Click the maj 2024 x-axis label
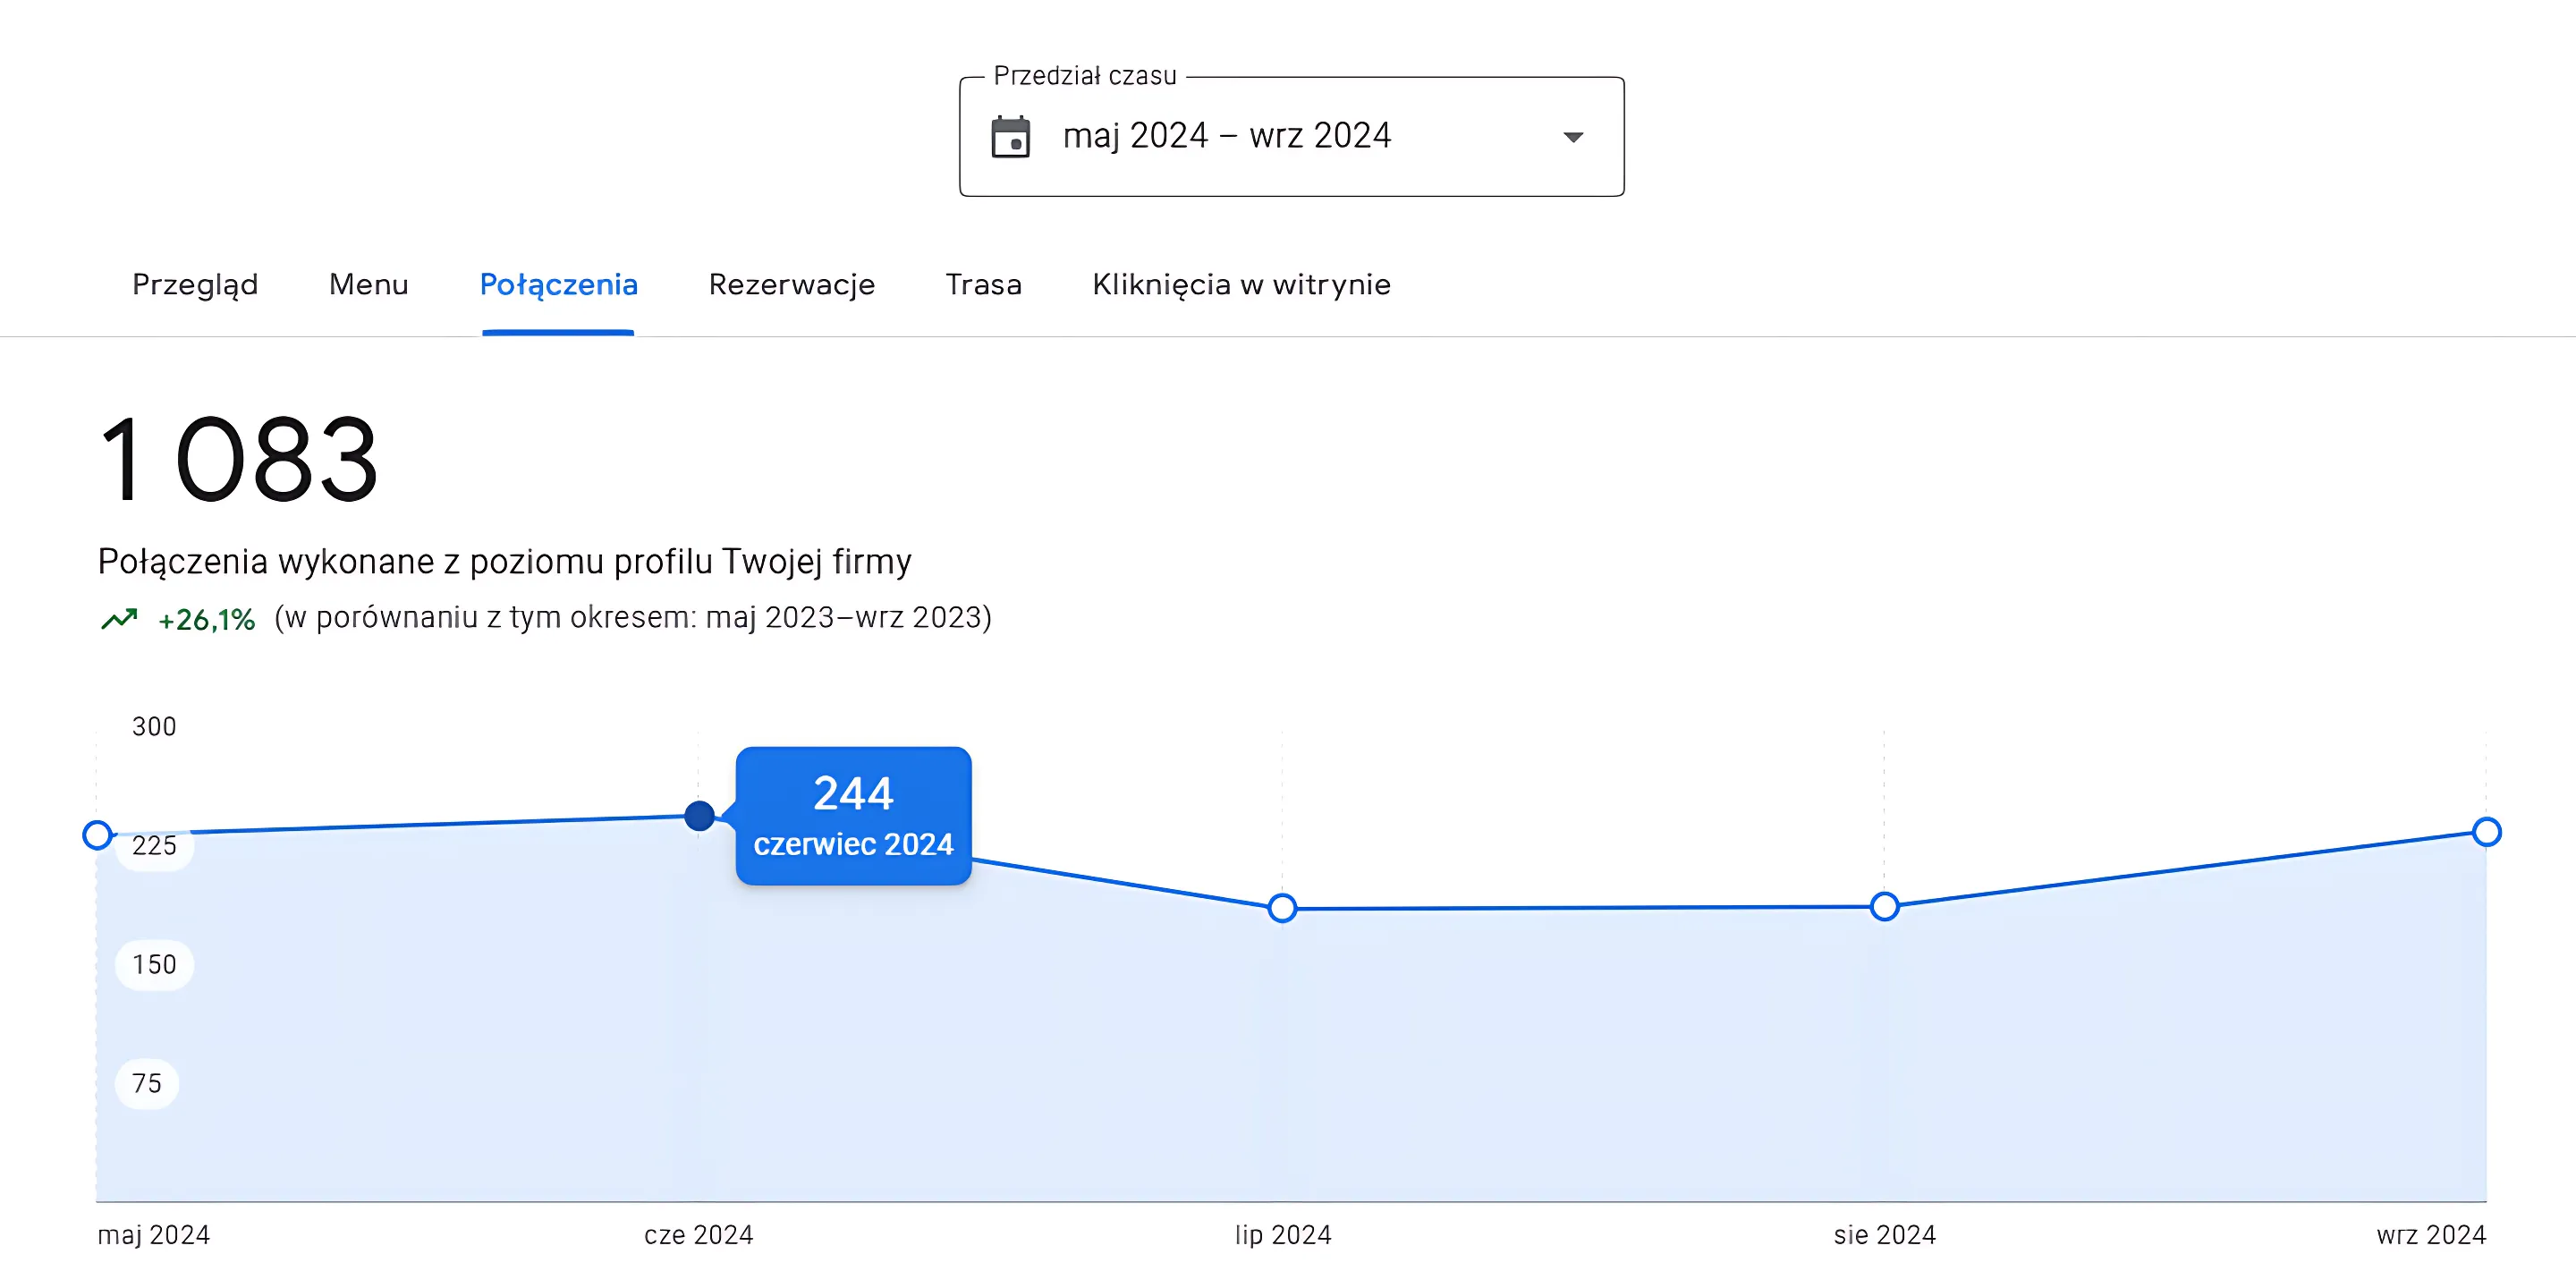 coord(153,1235)
